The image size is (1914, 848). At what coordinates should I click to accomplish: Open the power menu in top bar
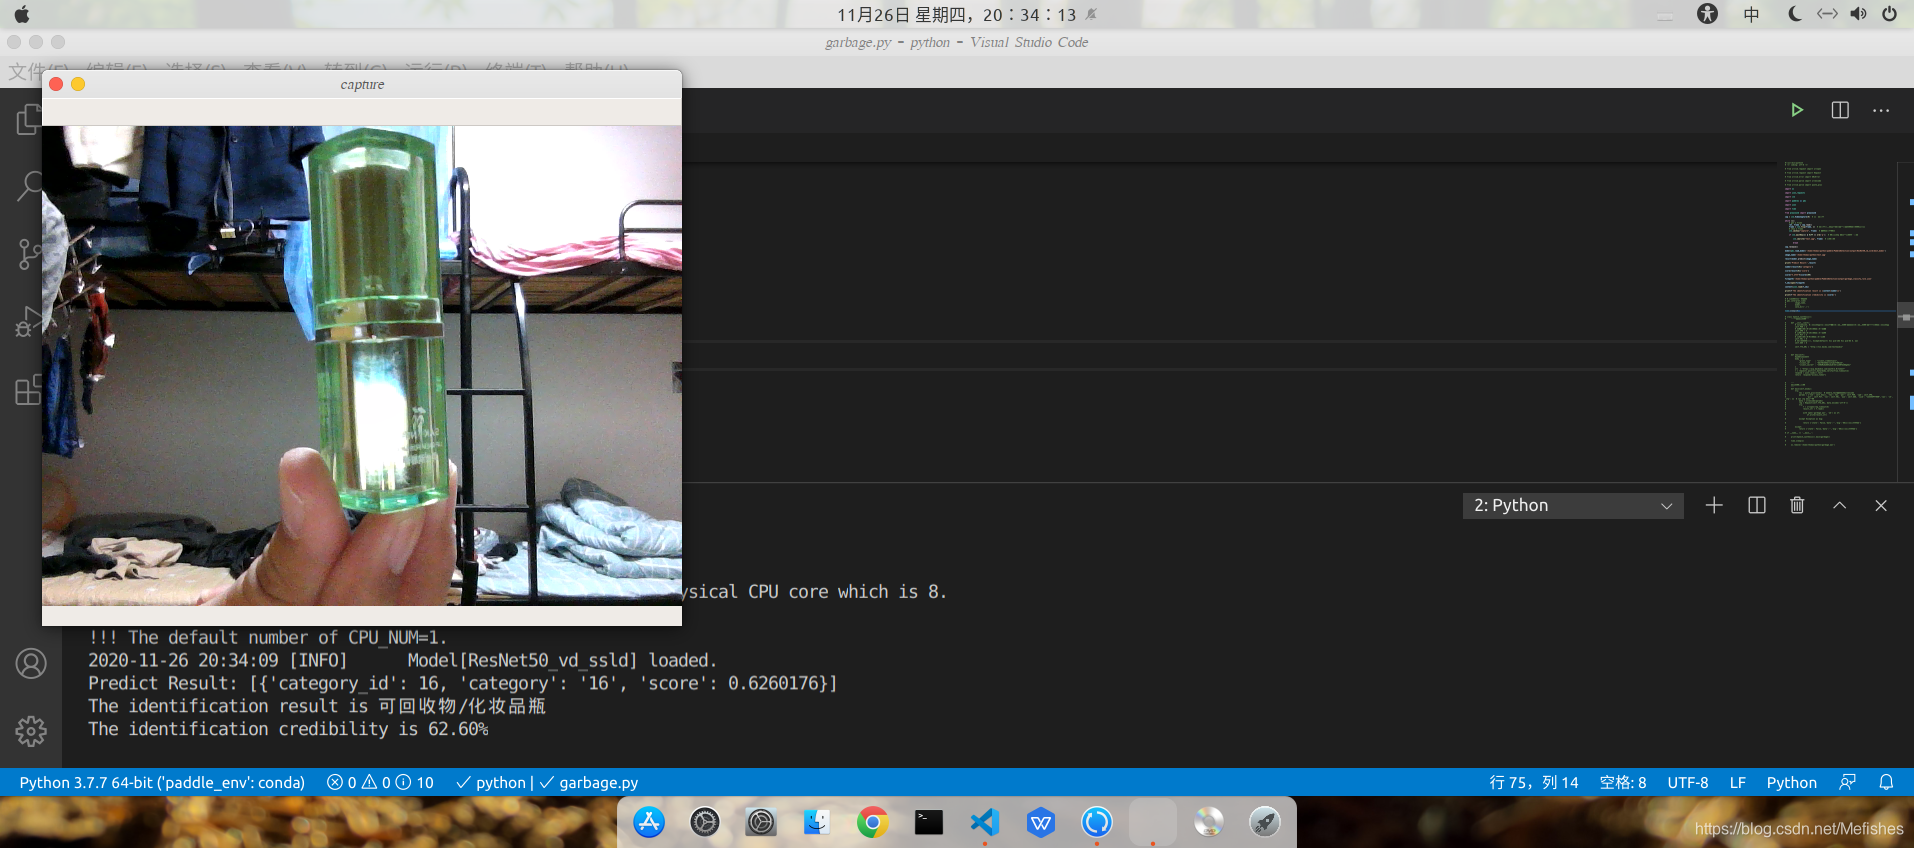pos(1889,14)
